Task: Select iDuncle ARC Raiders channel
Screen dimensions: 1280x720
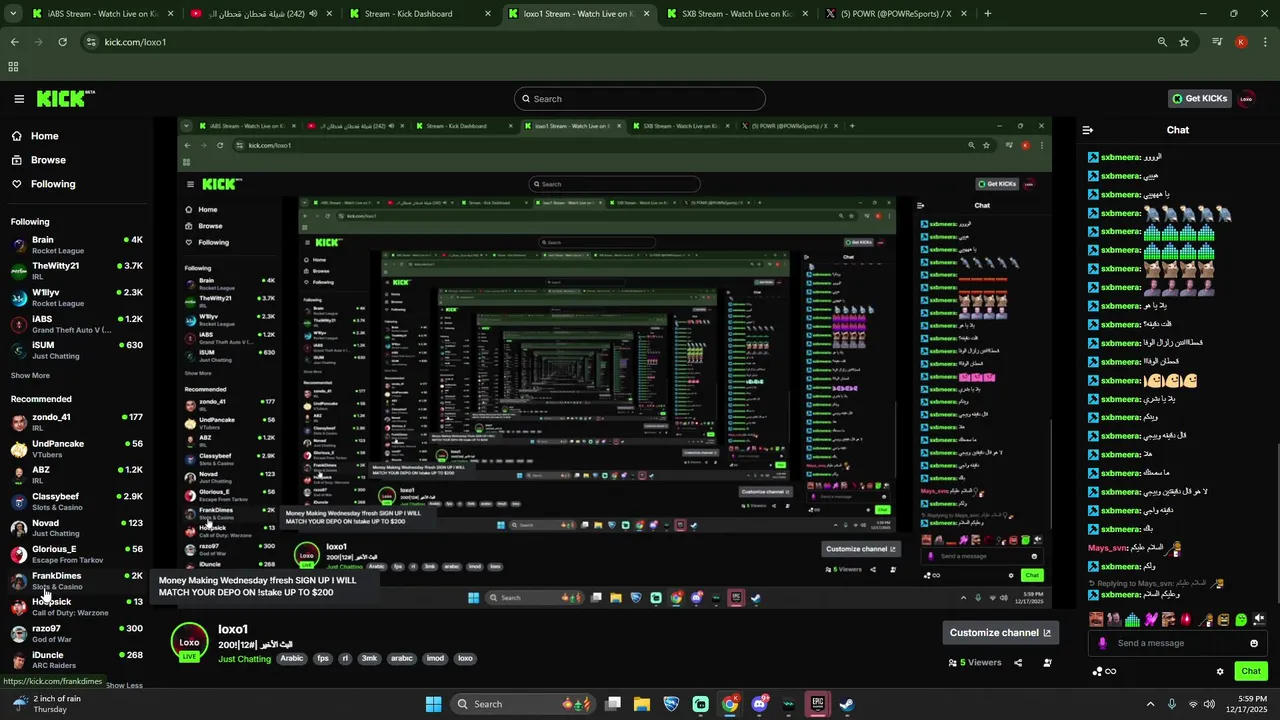Action: pos(76,660)
